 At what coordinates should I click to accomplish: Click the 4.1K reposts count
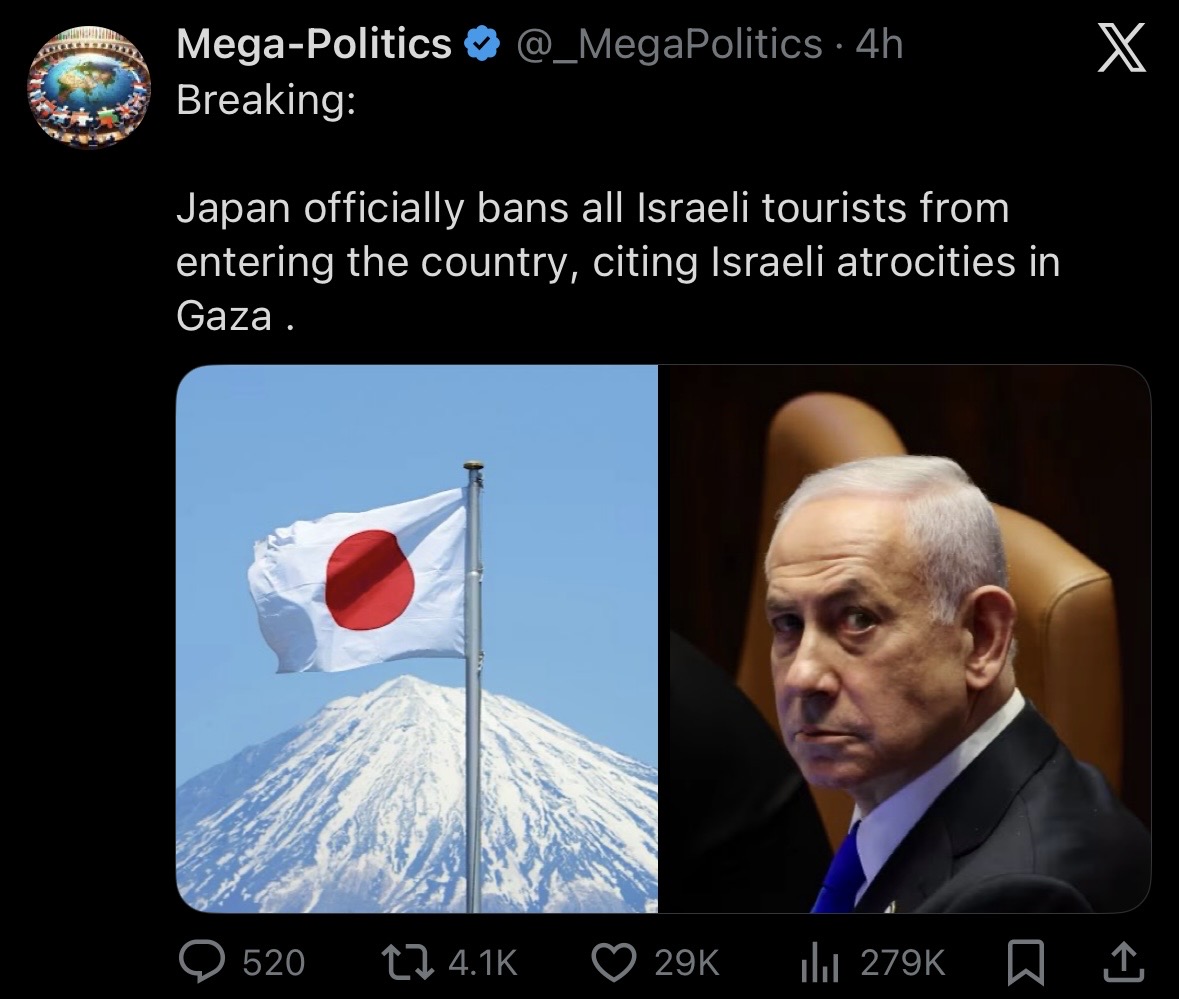pos(483,963)
